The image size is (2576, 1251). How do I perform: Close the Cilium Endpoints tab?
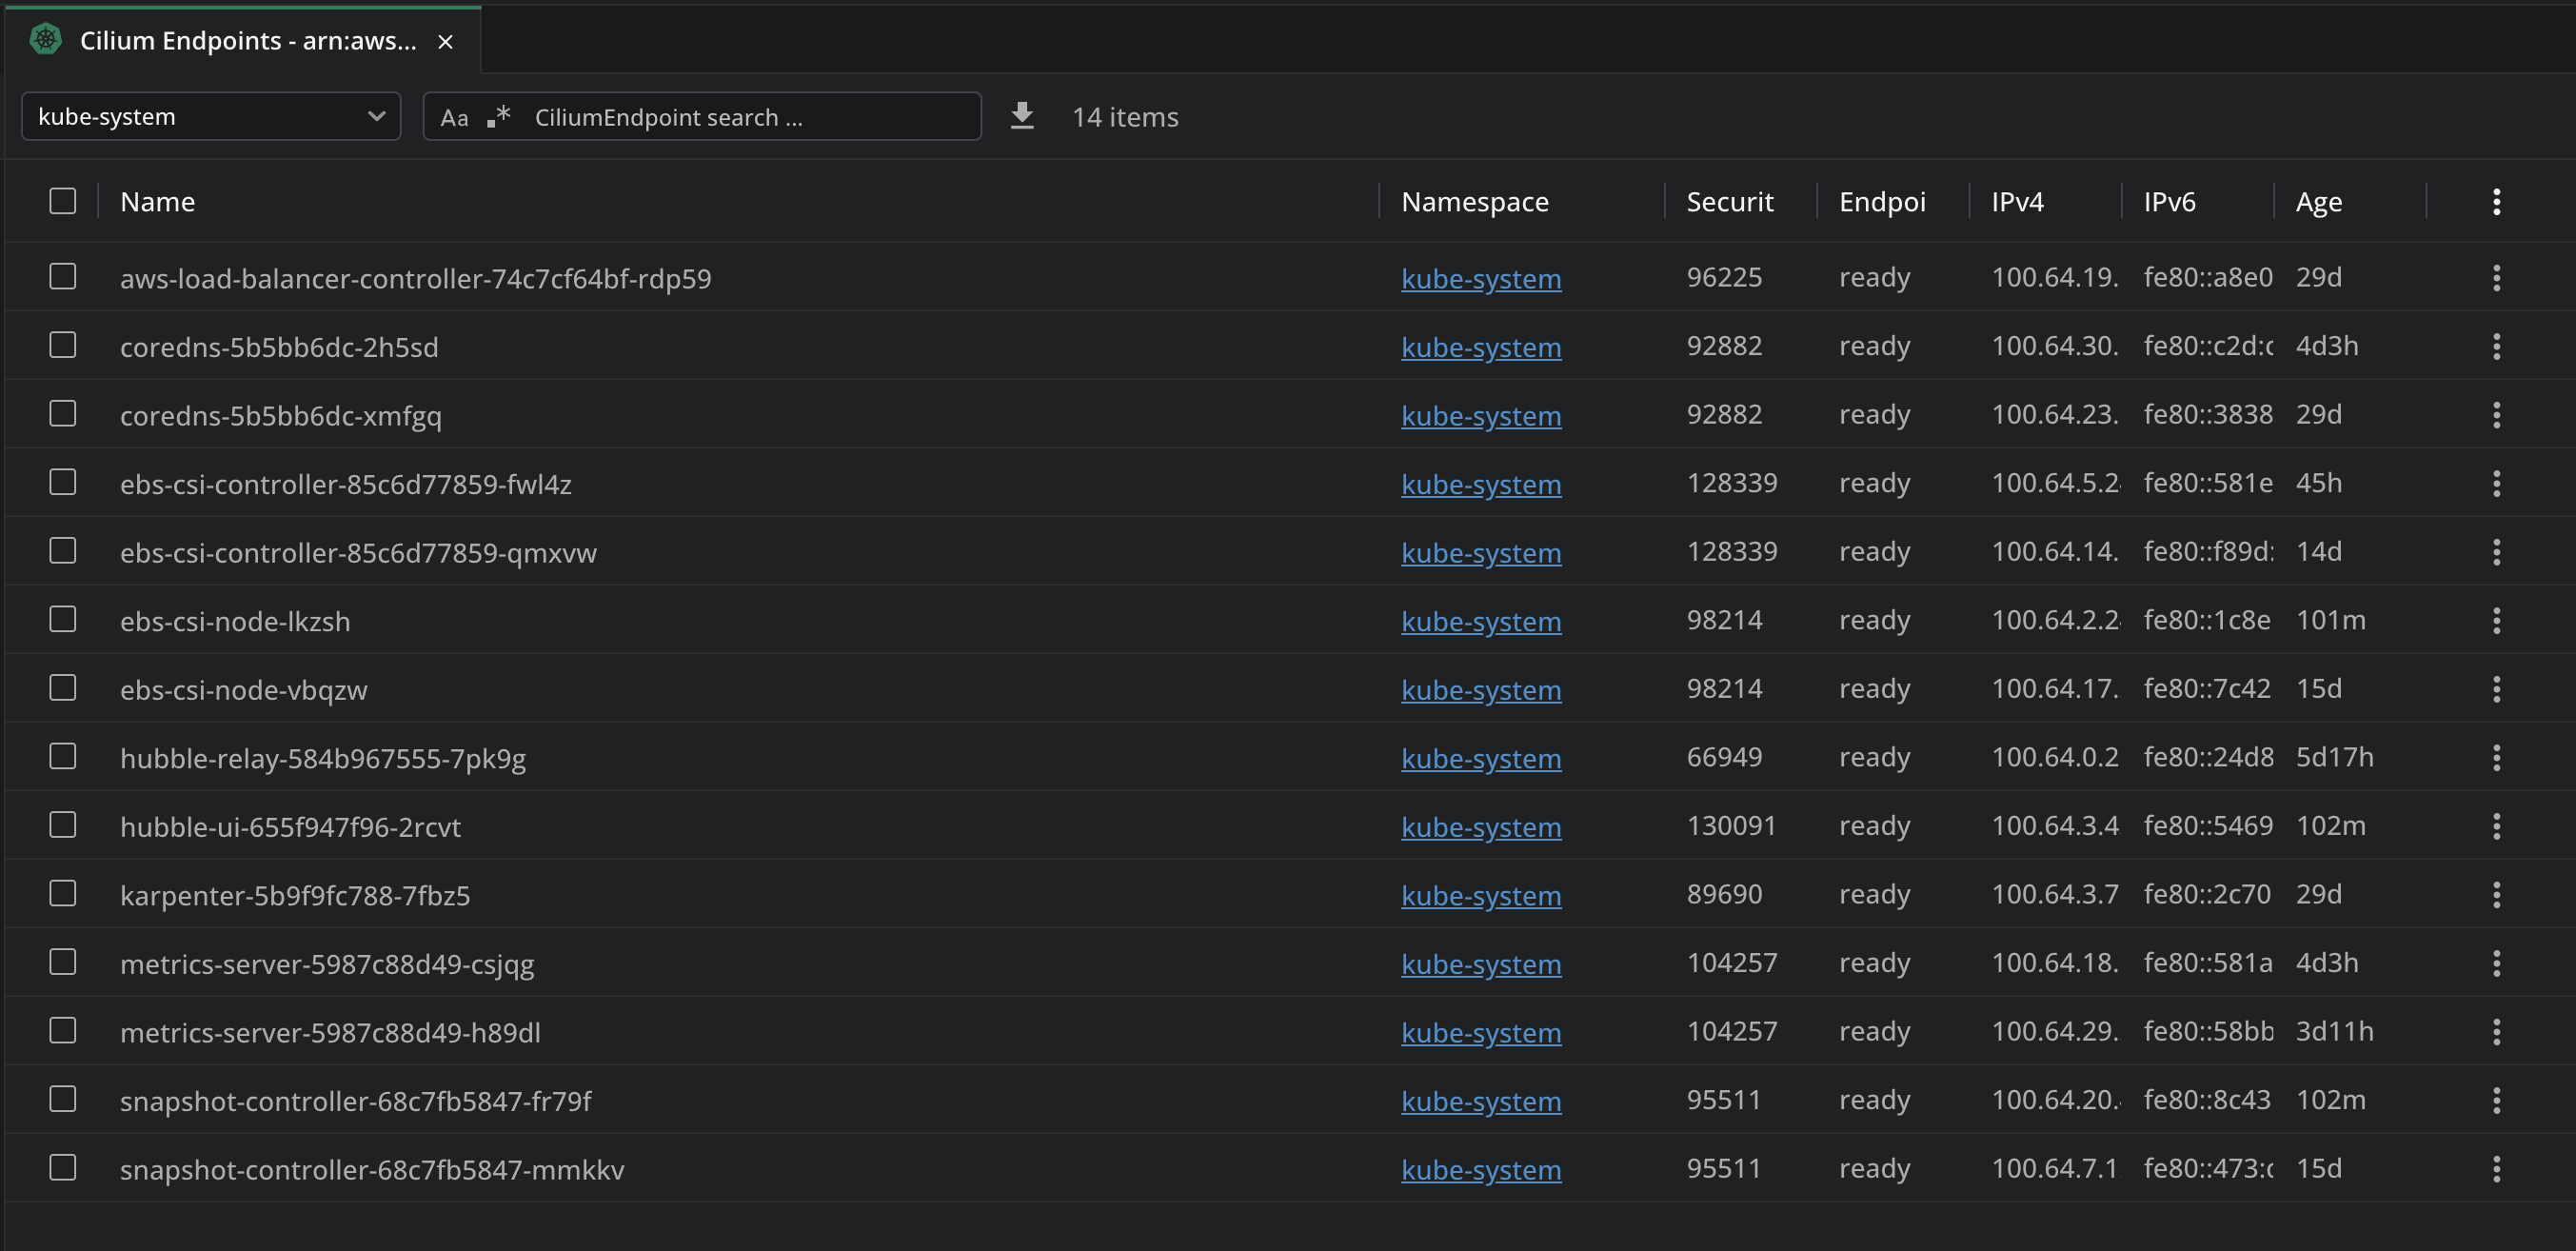[x=445, y=42]
